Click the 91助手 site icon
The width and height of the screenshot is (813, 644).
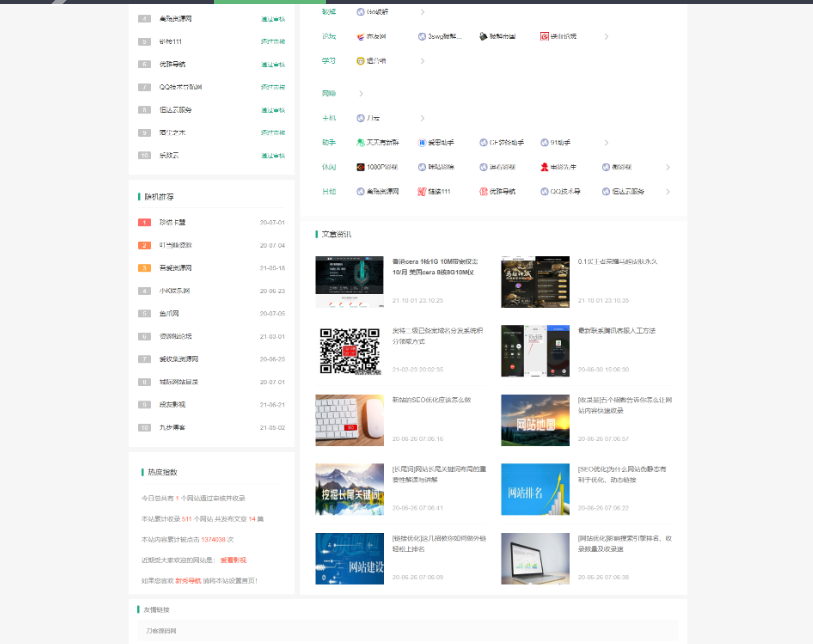click(x=544, y=142)
